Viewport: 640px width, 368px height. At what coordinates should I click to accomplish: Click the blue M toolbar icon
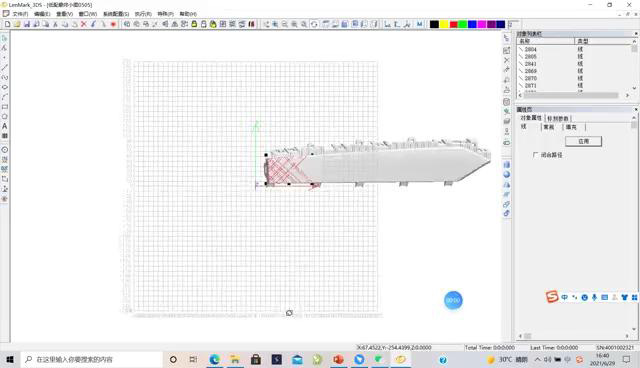pyautogui.click(x=419, y=24)
